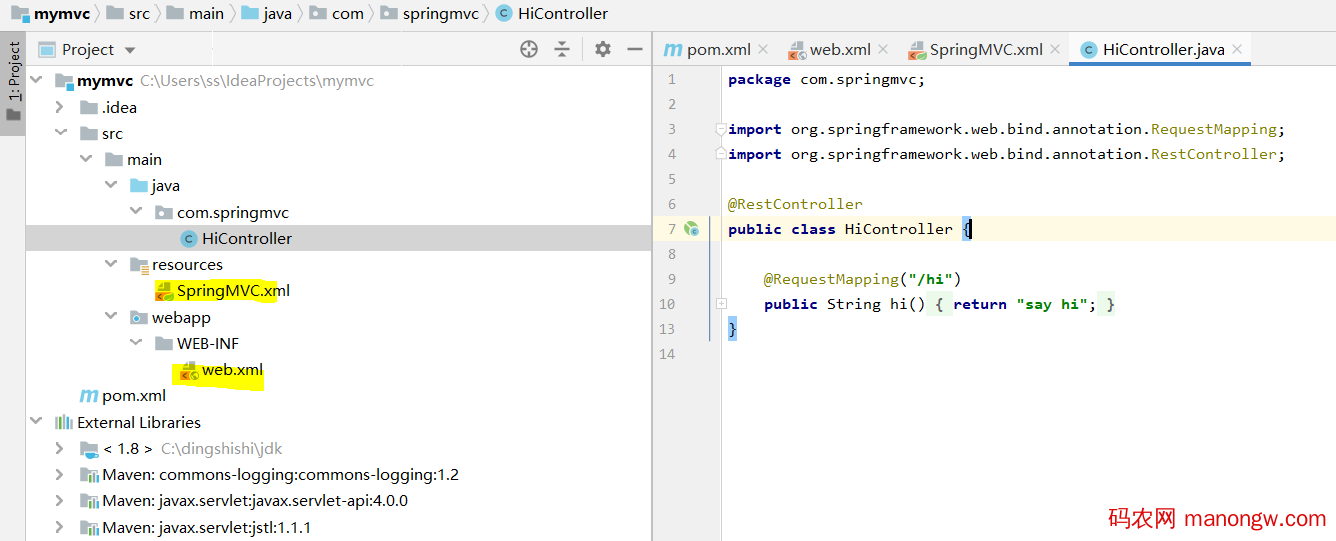Image resolution: width=1336 pixels, height=541 pixels.
Task: Click the locate/scroll-from-source target icon
Action: coord(529,49)
